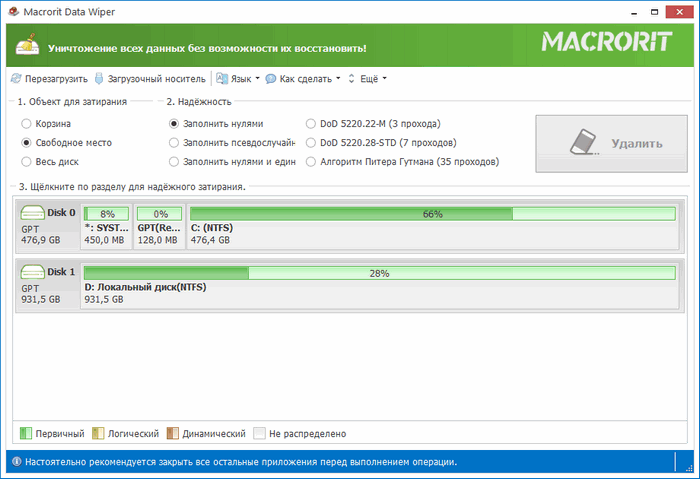Click the Disk 0 drive icon
The width and height of the screenshot is (700, 479).
[32, 212]
